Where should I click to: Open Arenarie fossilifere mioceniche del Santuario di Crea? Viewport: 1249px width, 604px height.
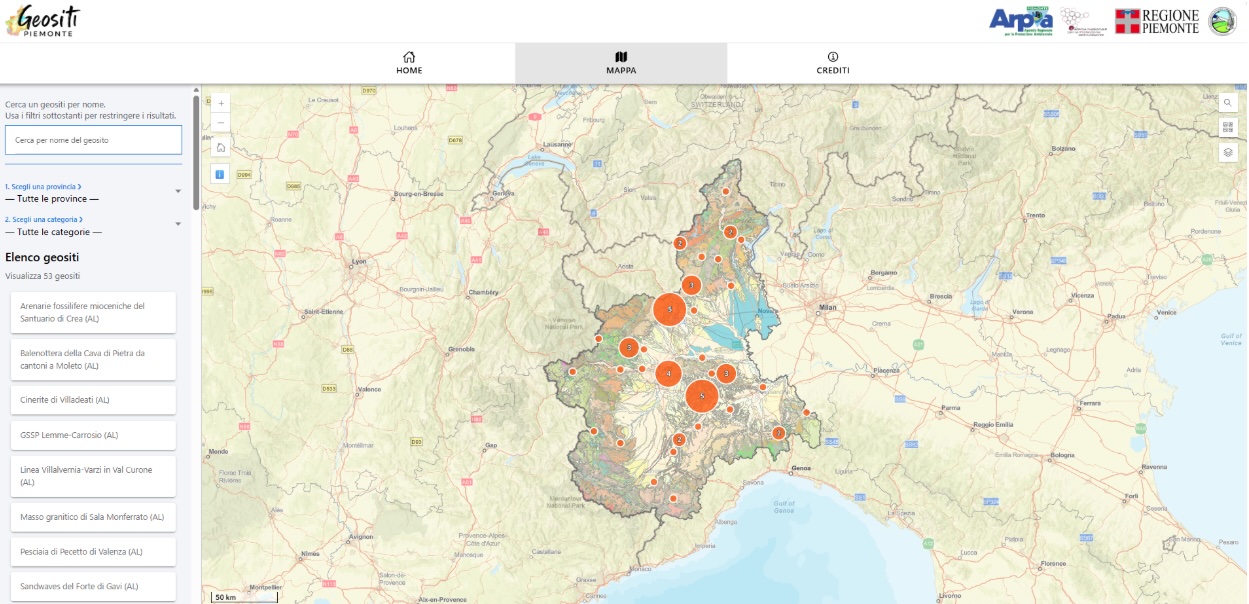tap(93, 312)
